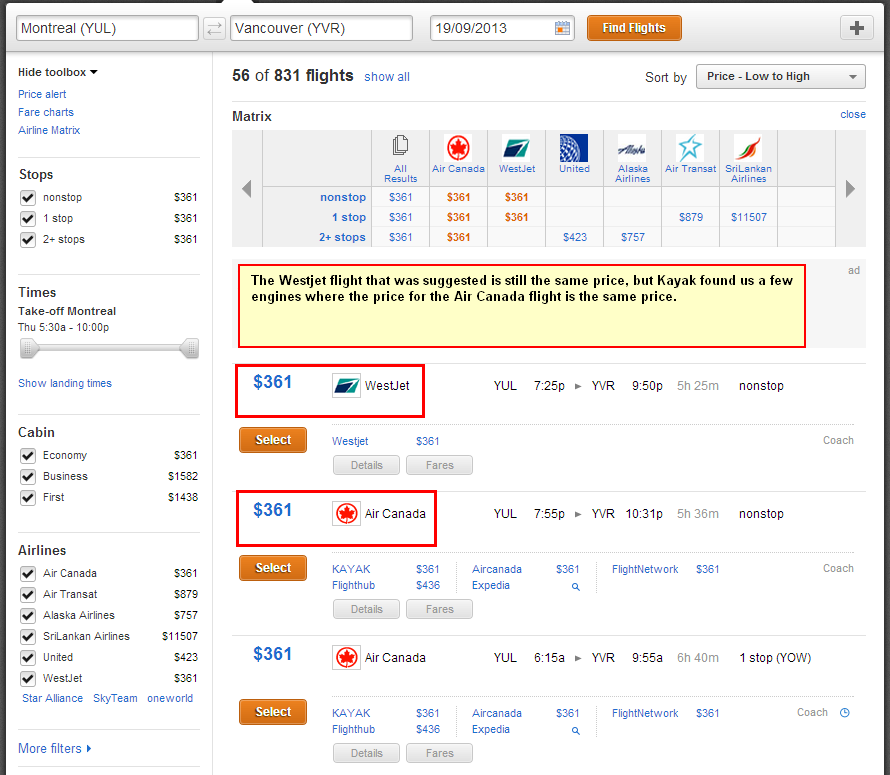This screenshot has width=890, height=775.
Task: Open Fares for the Air Canada 7:55p flight
Action: 439,609
